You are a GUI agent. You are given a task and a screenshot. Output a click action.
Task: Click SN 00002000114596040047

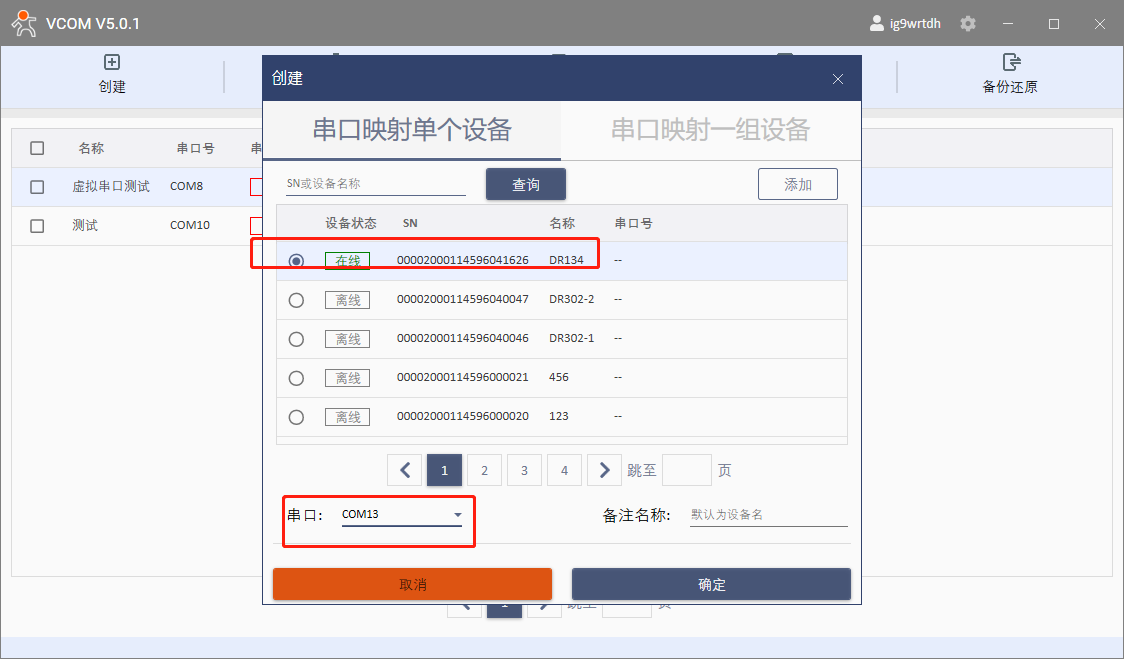point(463,299)
